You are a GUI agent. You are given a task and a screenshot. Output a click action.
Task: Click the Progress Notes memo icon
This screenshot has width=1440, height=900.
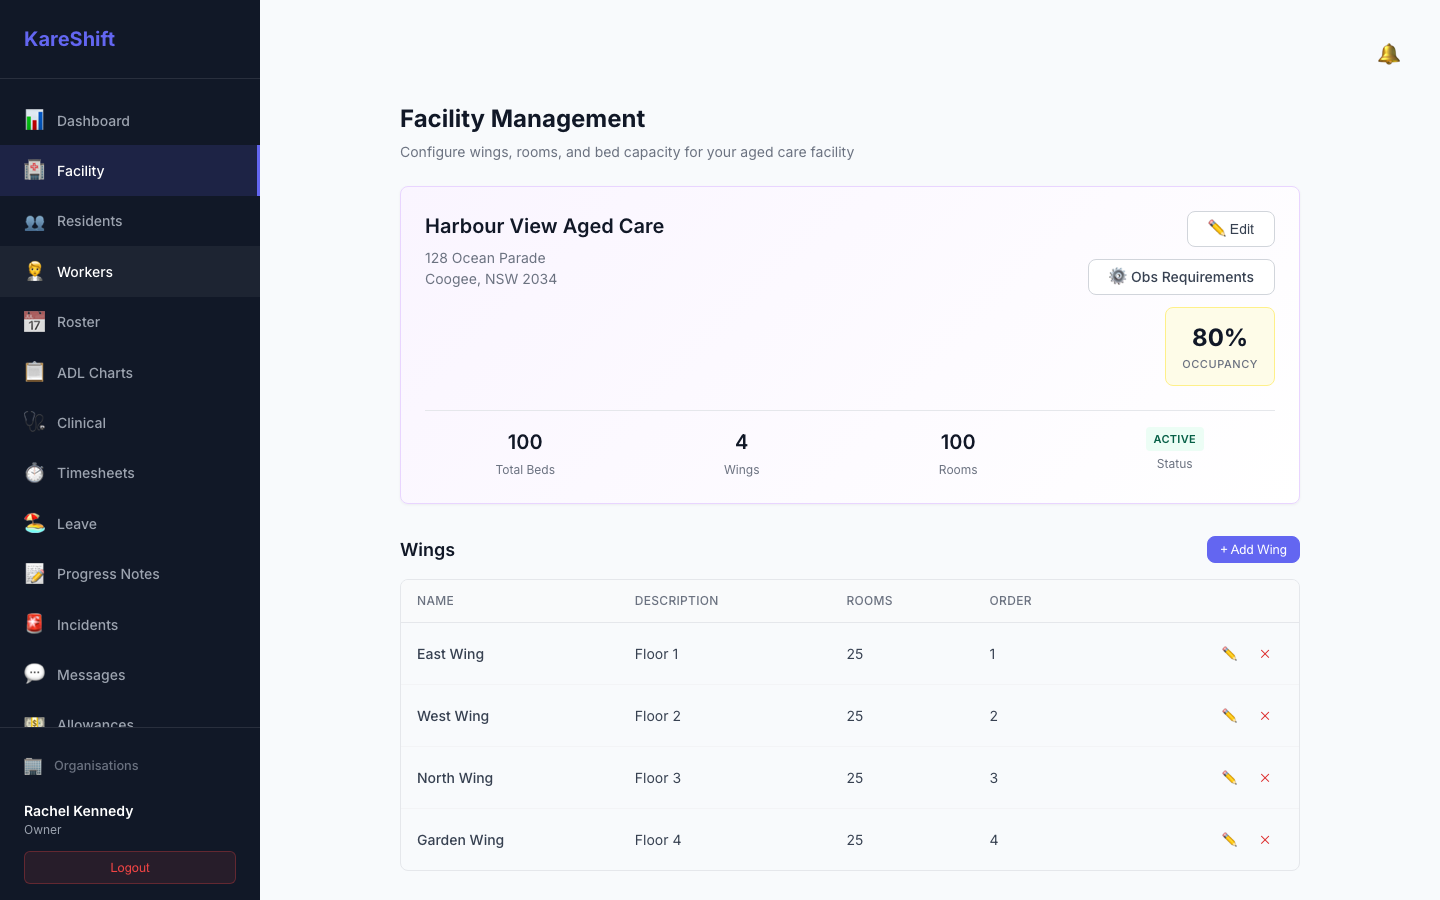point(34,574)
